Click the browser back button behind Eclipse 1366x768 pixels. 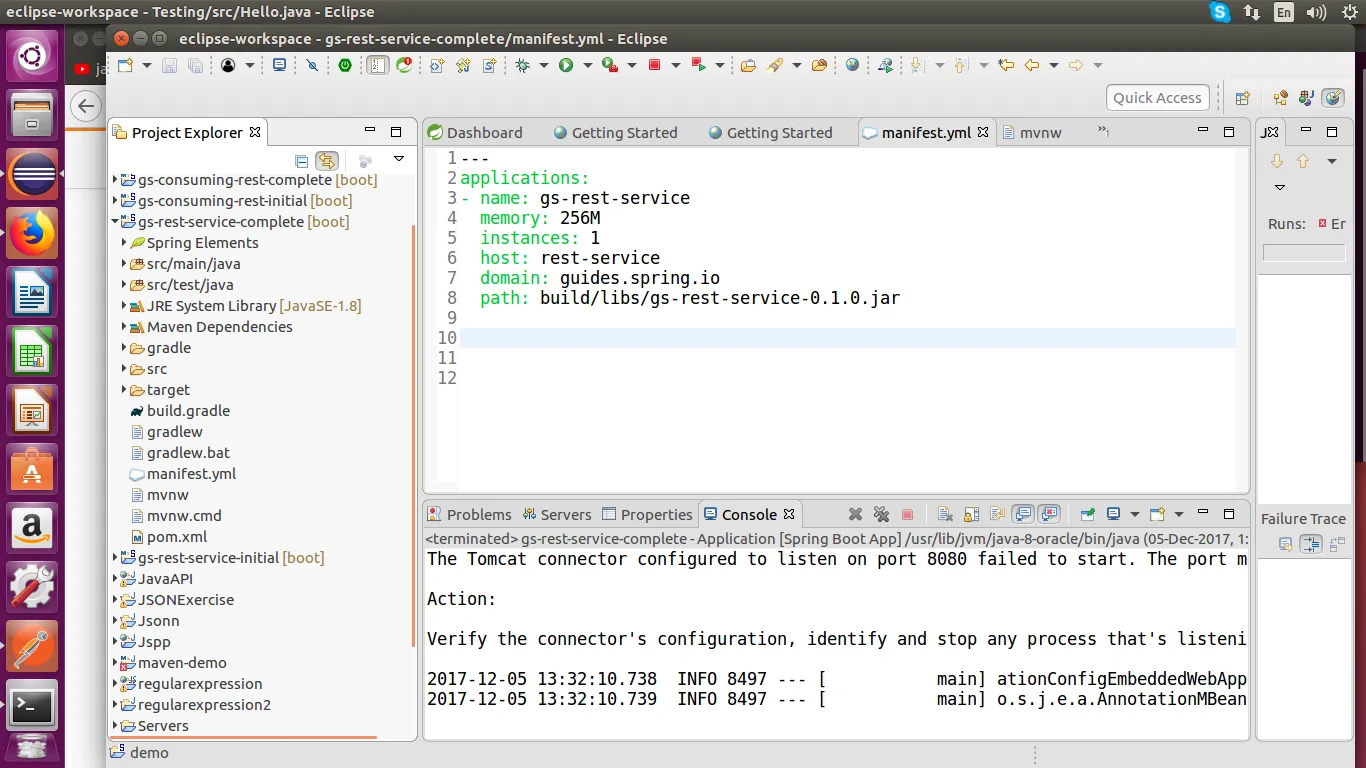(x=87, y=106)
